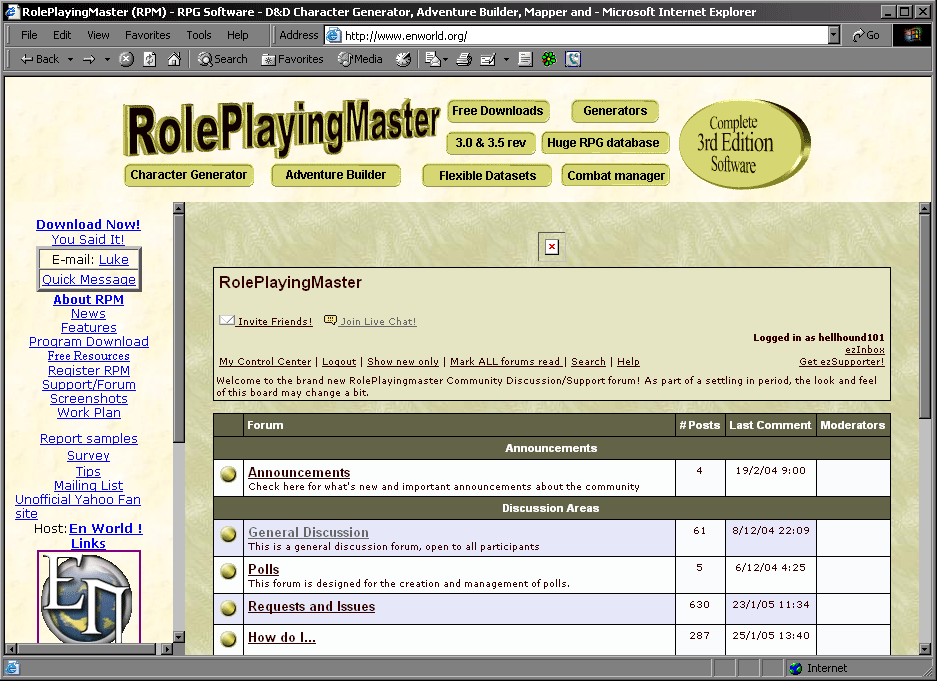
Task: Click the forum frame's scroll down arrow
Action: (924, 649)
